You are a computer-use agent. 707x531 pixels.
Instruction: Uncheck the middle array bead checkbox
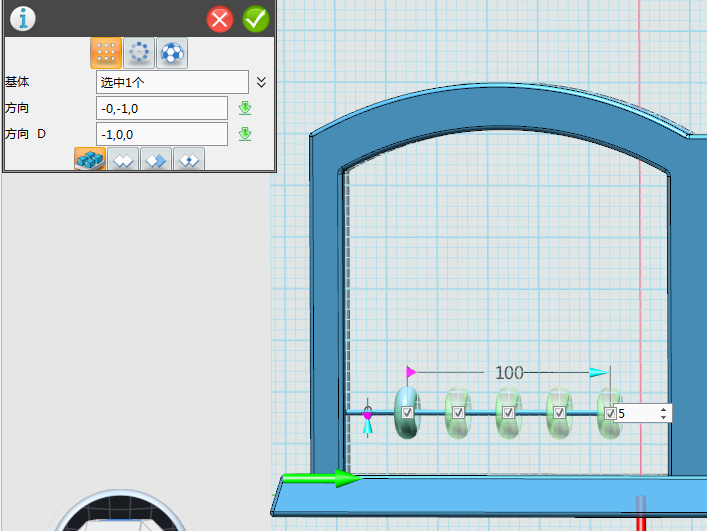tap(508, 412)
